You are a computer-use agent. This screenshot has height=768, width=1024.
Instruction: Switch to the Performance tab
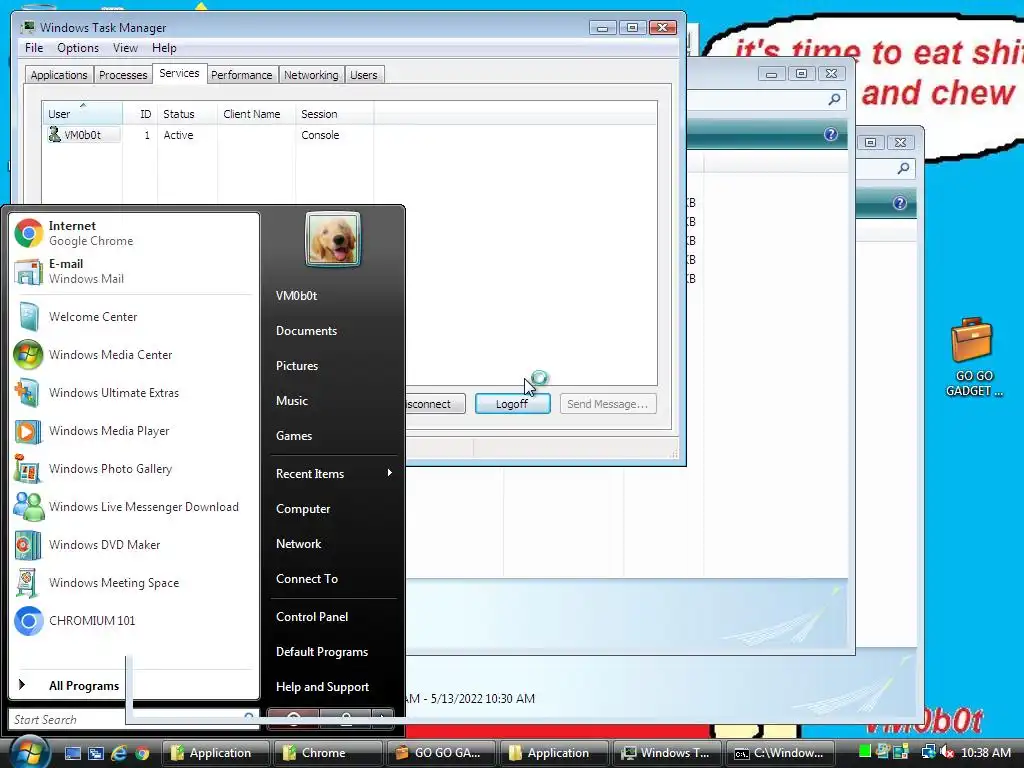[242, 74]
